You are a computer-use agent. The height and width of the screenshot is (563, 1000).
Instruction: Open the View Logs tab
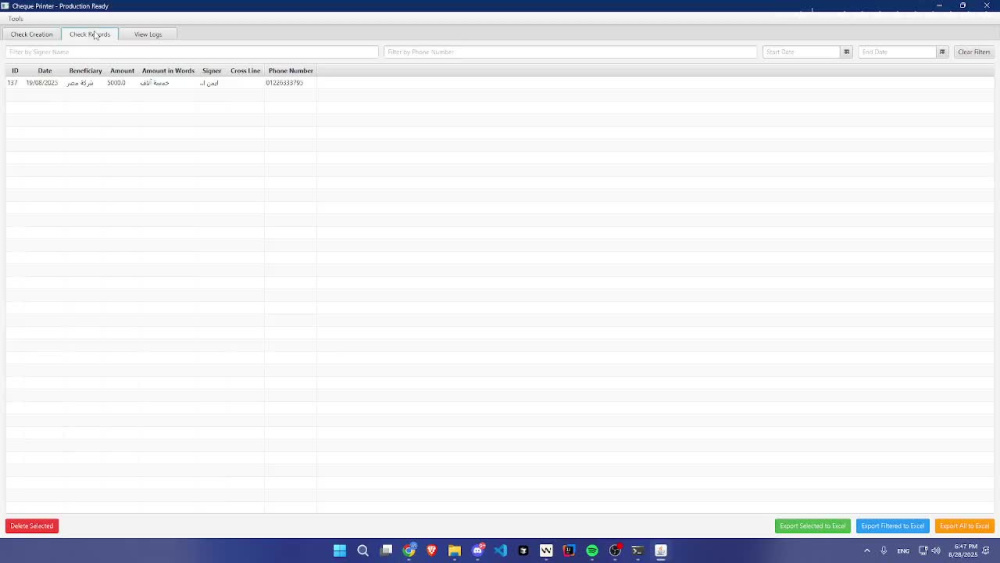(x=148, y=34)
